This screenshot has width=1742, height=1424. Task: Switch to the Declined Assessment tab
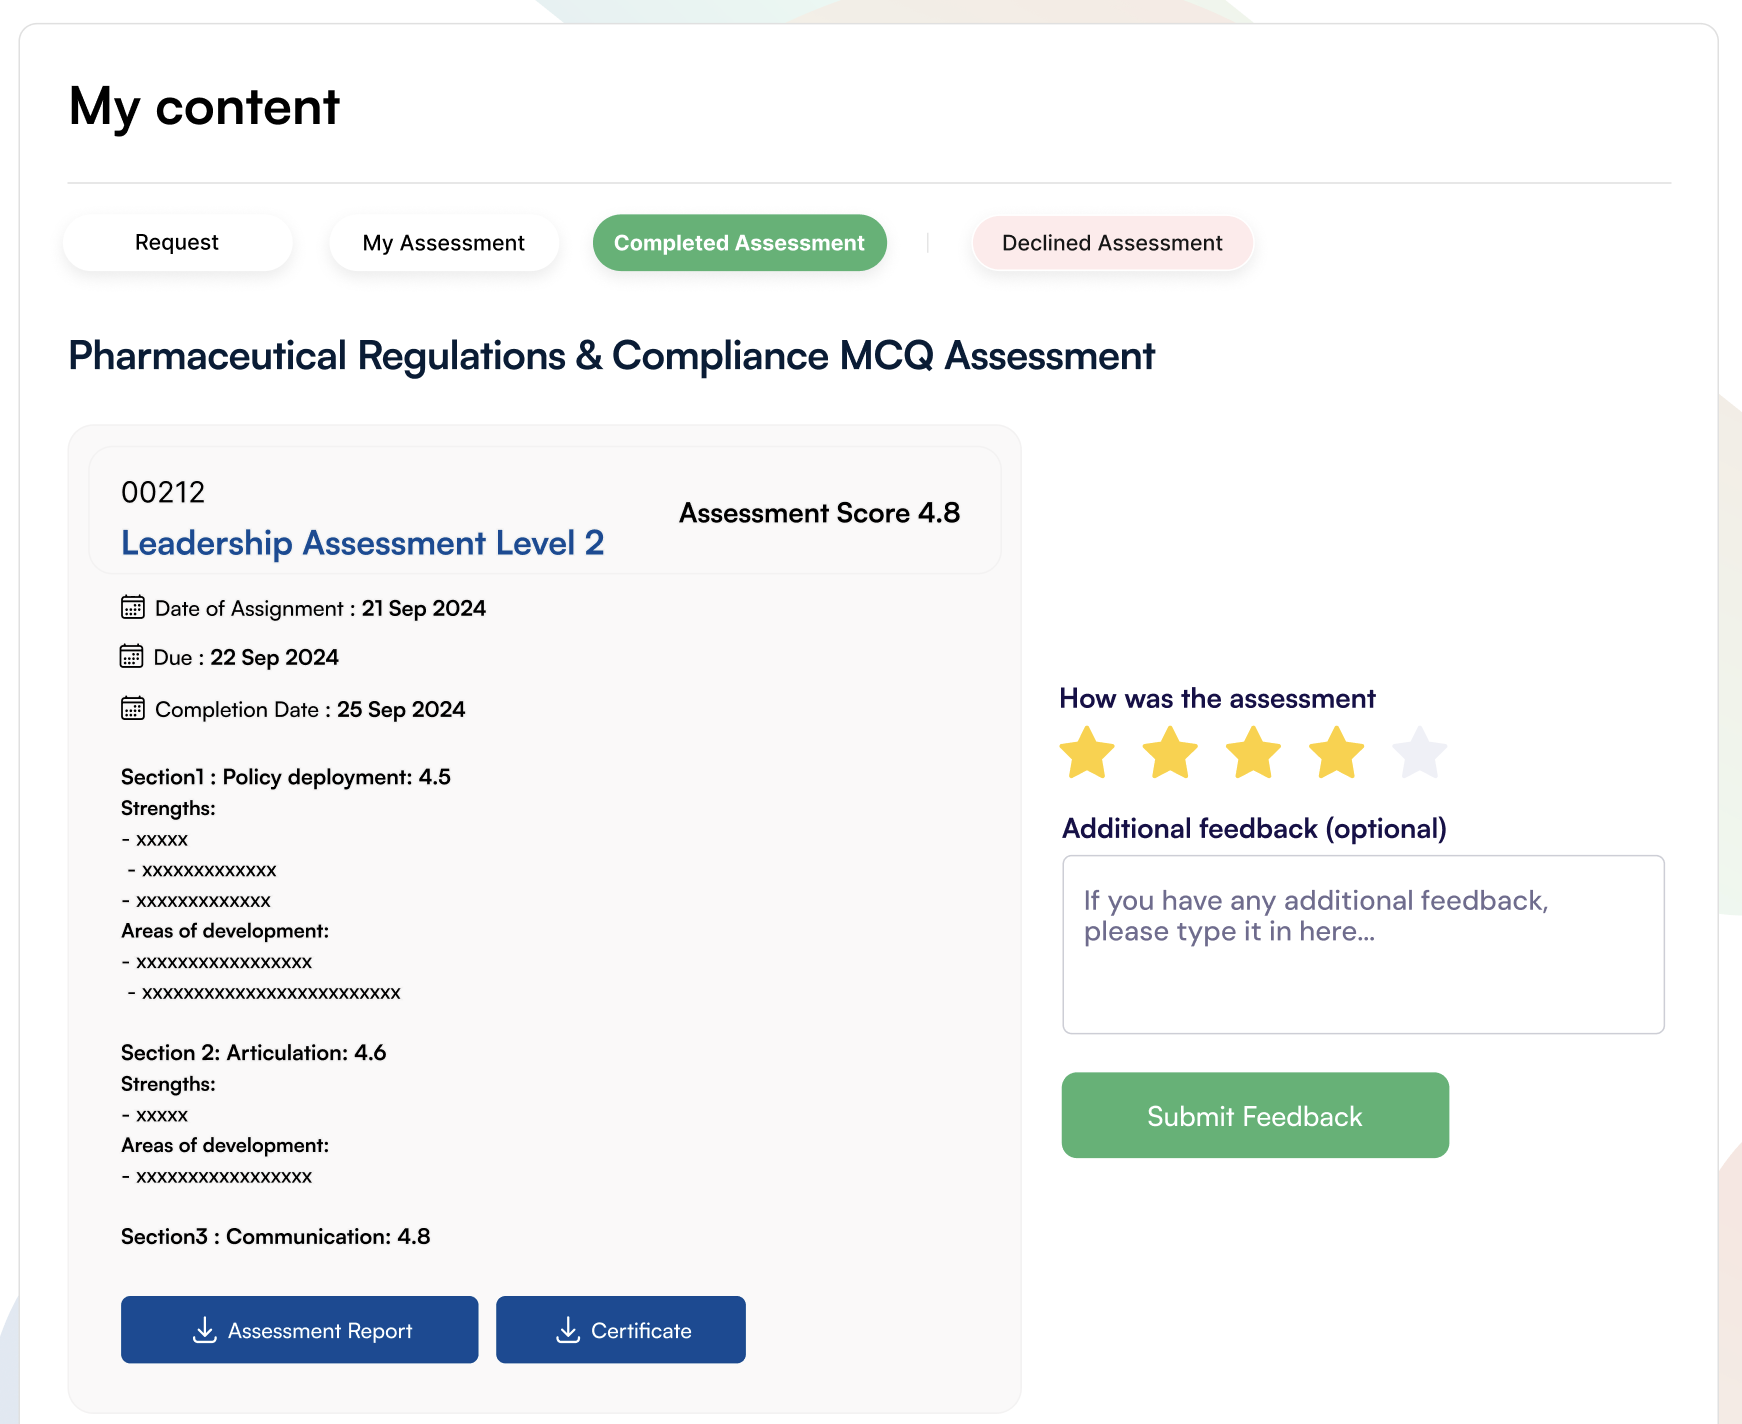(1112, 242)
